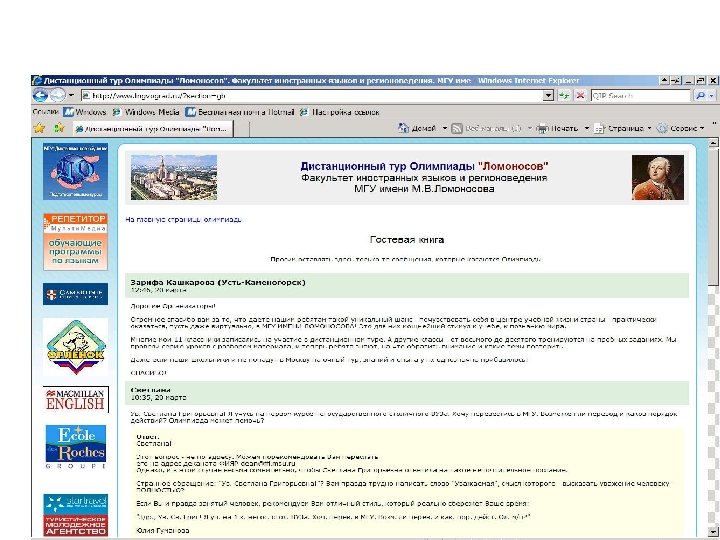This screenshot has height=540, width=720.
Task: Open the Windows Media link in Links bar
Action: (x=146, y=112)
